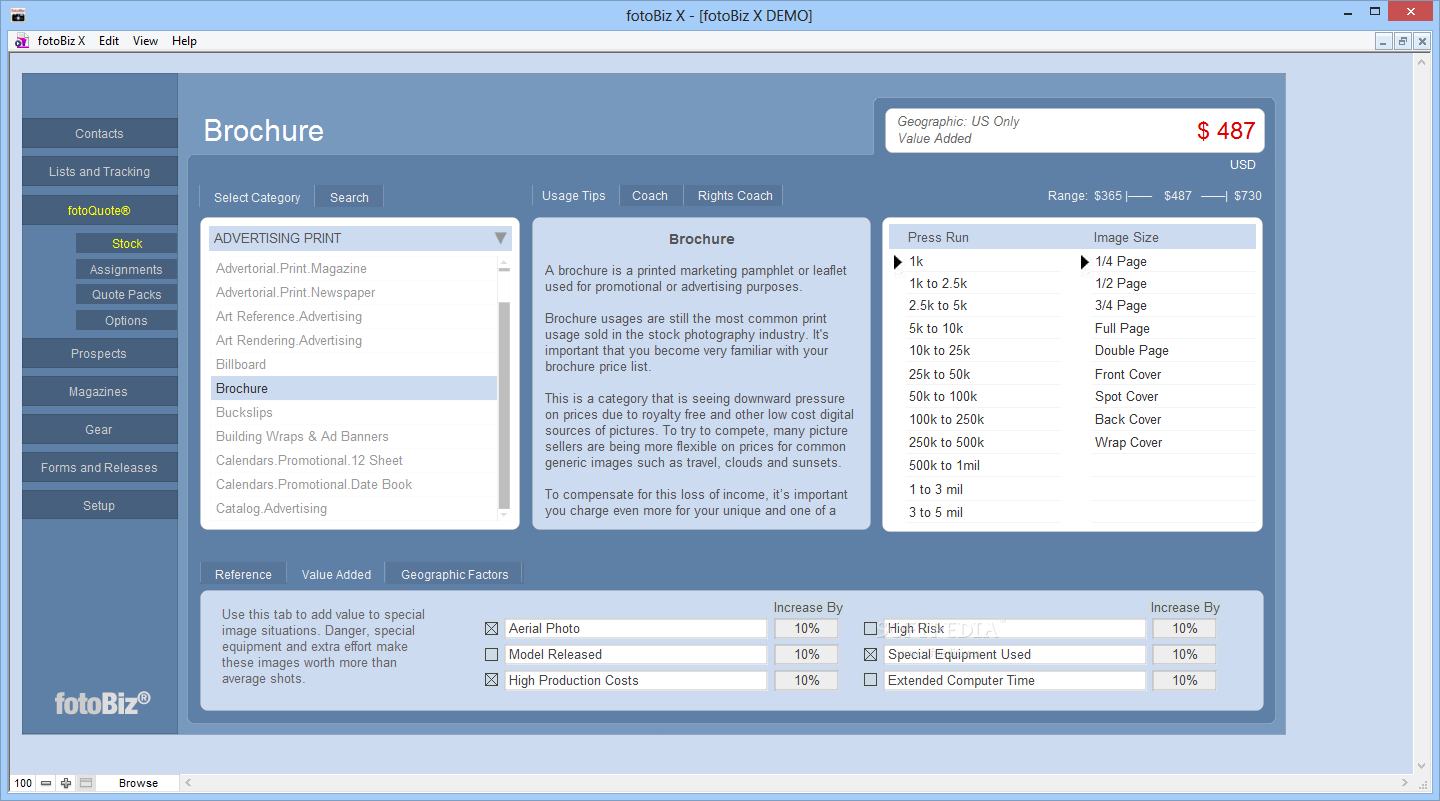
Task: Click the zoom out minus icon
Action: tap(46, 783)
